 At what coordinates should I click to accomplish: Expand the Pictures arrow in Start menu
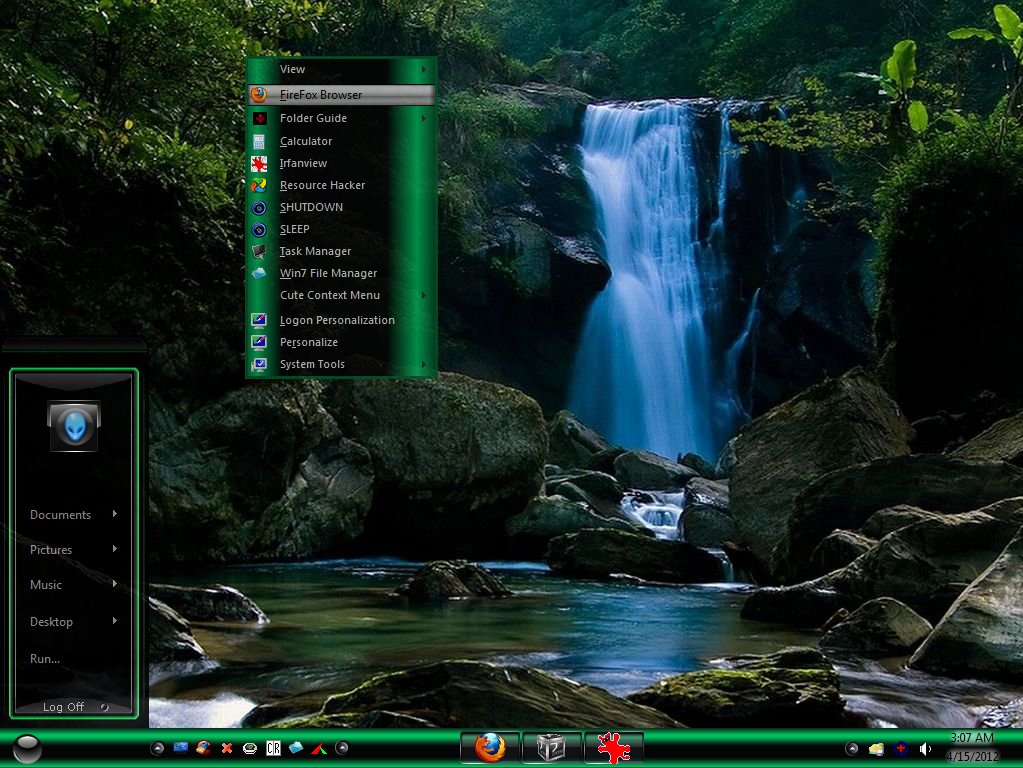click(115, 549)
